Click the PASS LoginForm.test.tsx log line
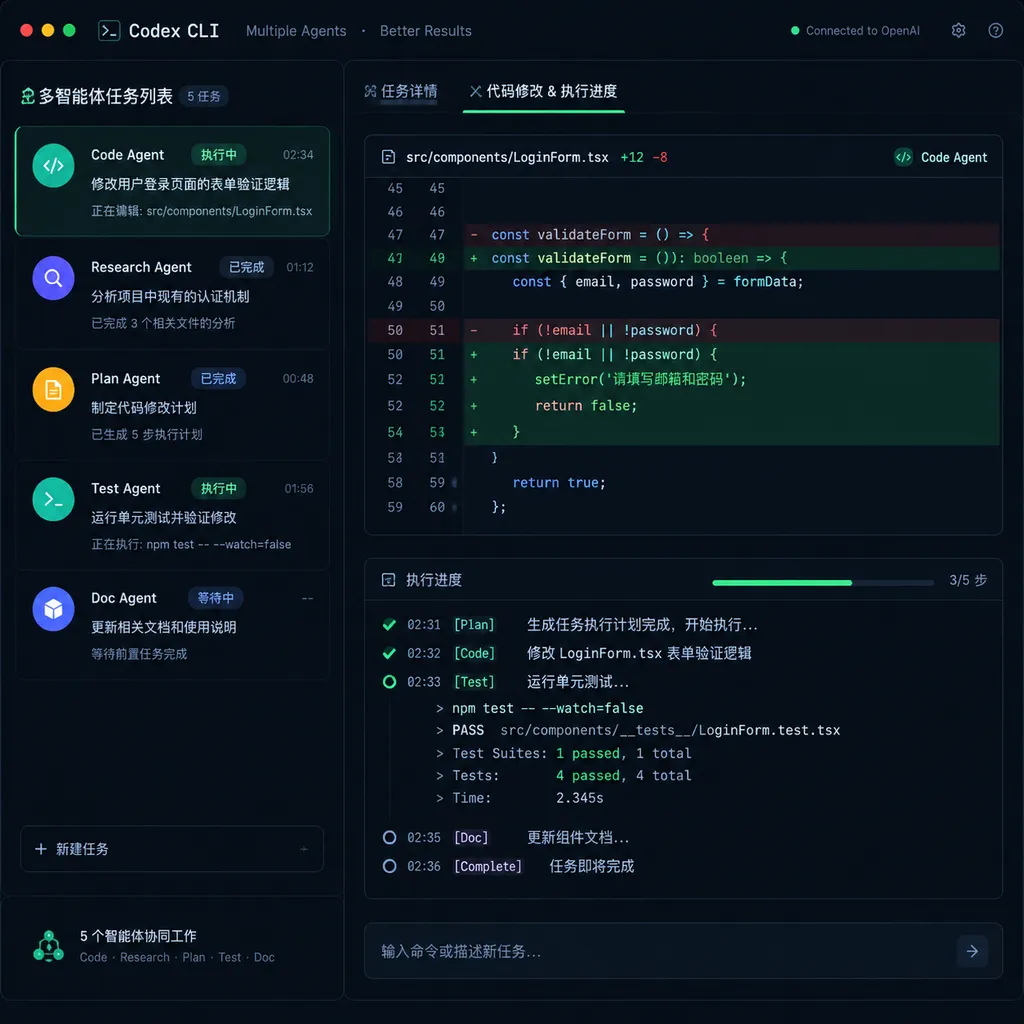Viewport: 1024px width, 1024px height. [638, 730]
